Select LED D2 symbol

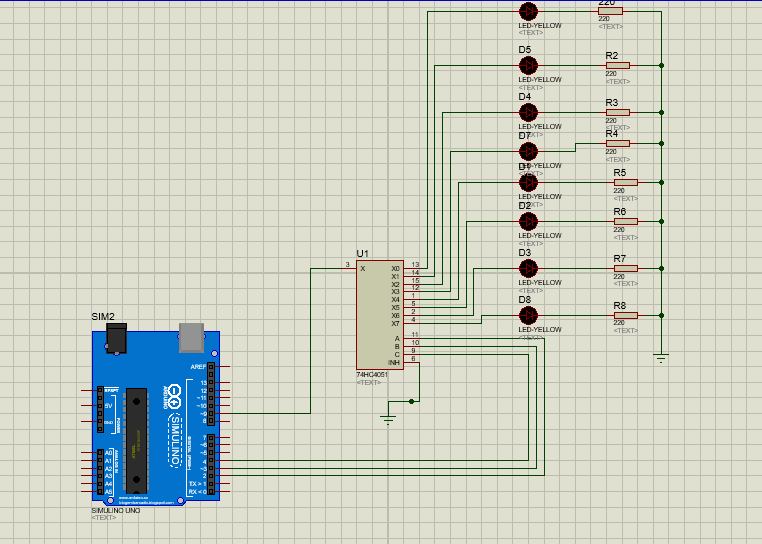click(528, 222)
